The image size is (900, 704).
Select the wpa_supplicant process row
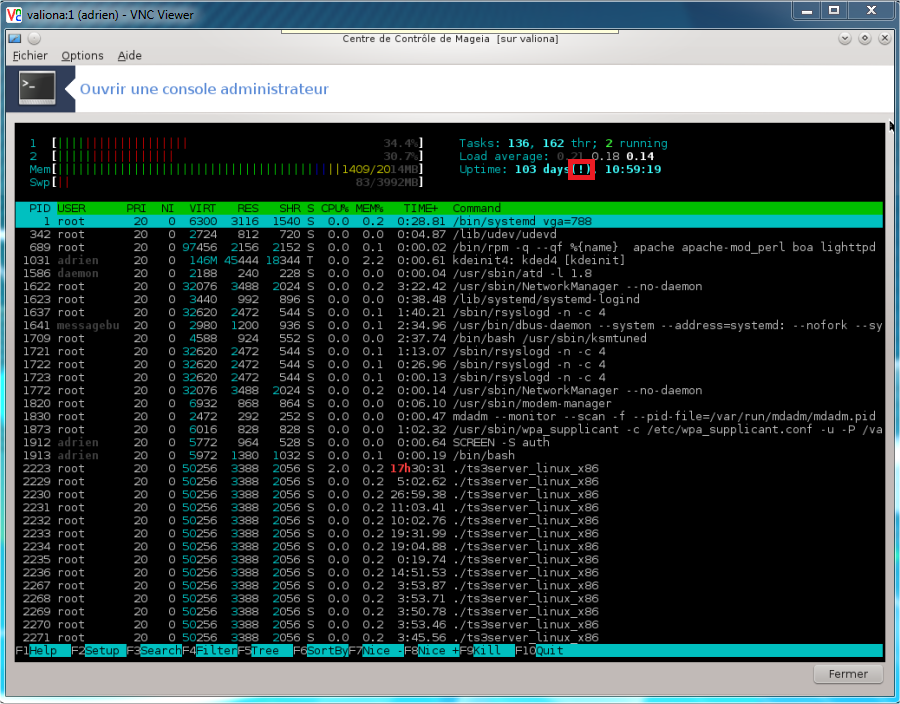click(x=449, y=430)
